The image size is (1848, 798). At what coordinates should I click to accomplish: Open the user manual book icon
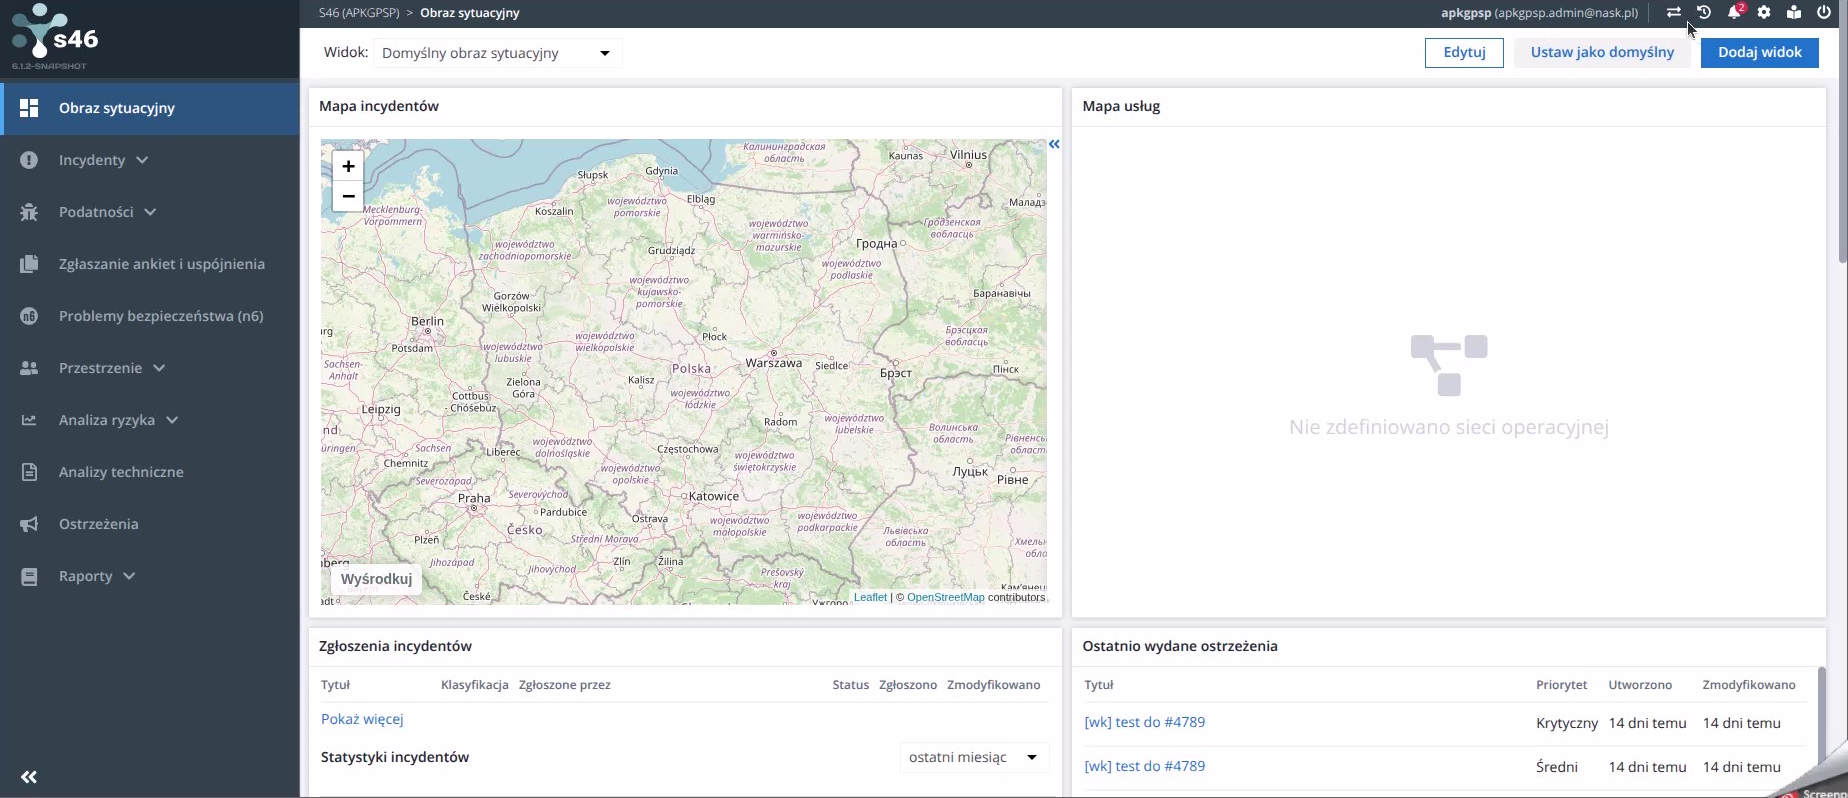1794,13
